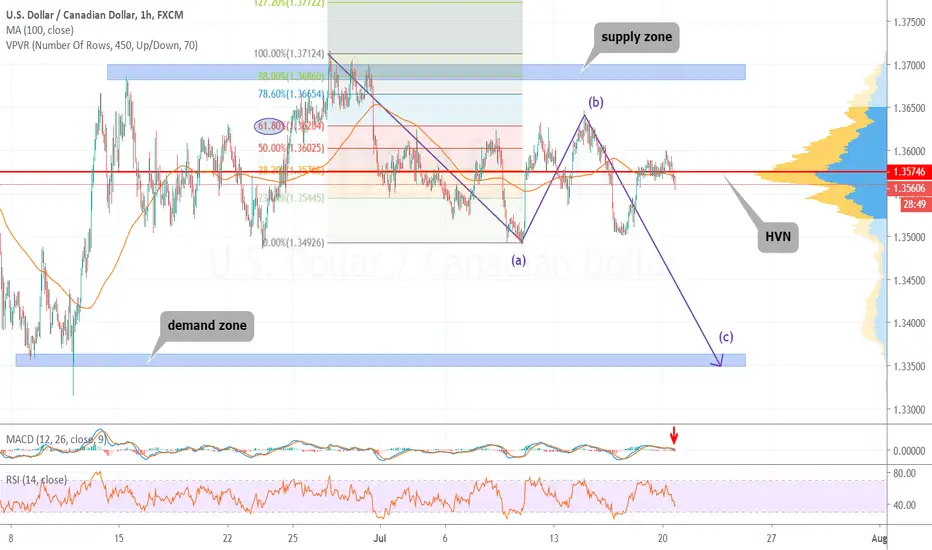Select the MACD (12, 26, close, 9) legend
The height and width of the screenshot is (550, 932).
(x=56, y=439)
